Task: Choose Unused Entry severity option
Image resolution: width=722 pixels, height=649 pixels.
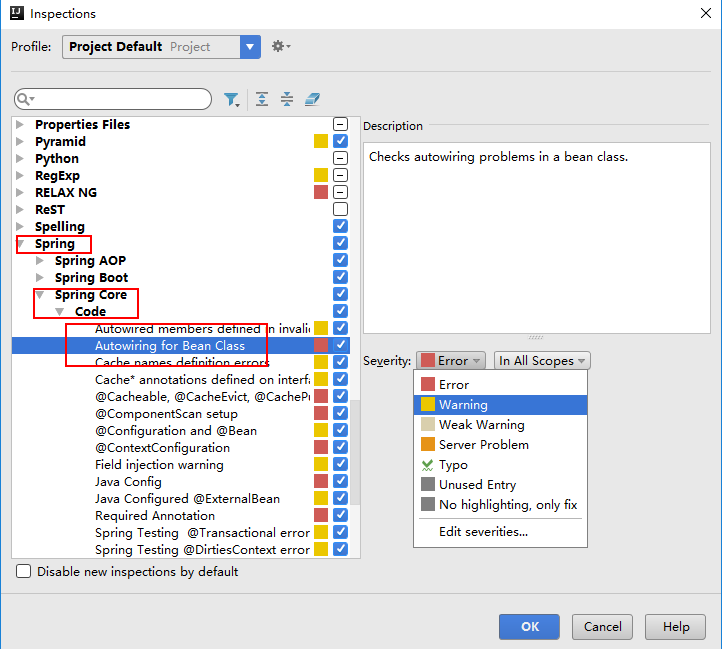Action: [500, 485]
